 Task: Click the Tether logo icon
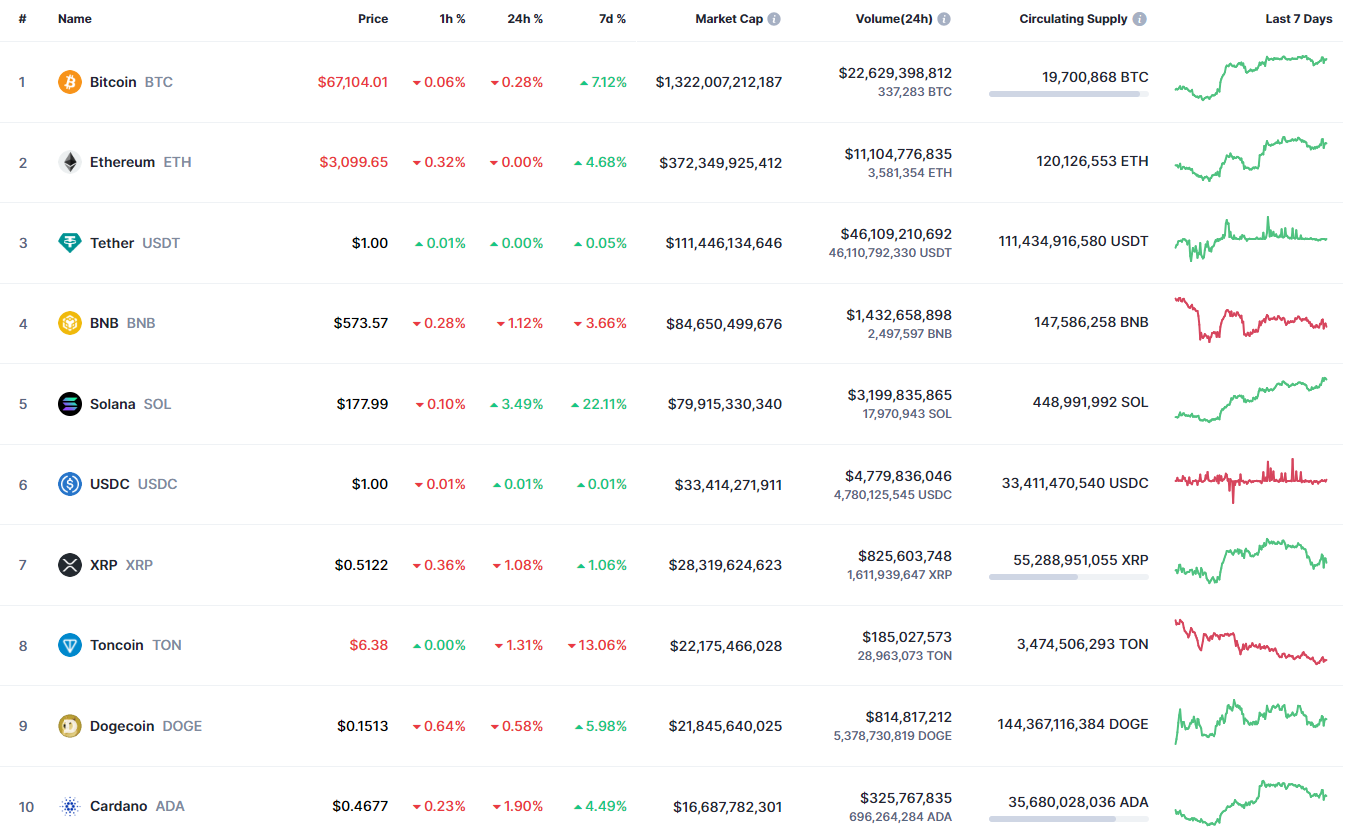click(x=70, y=243)
